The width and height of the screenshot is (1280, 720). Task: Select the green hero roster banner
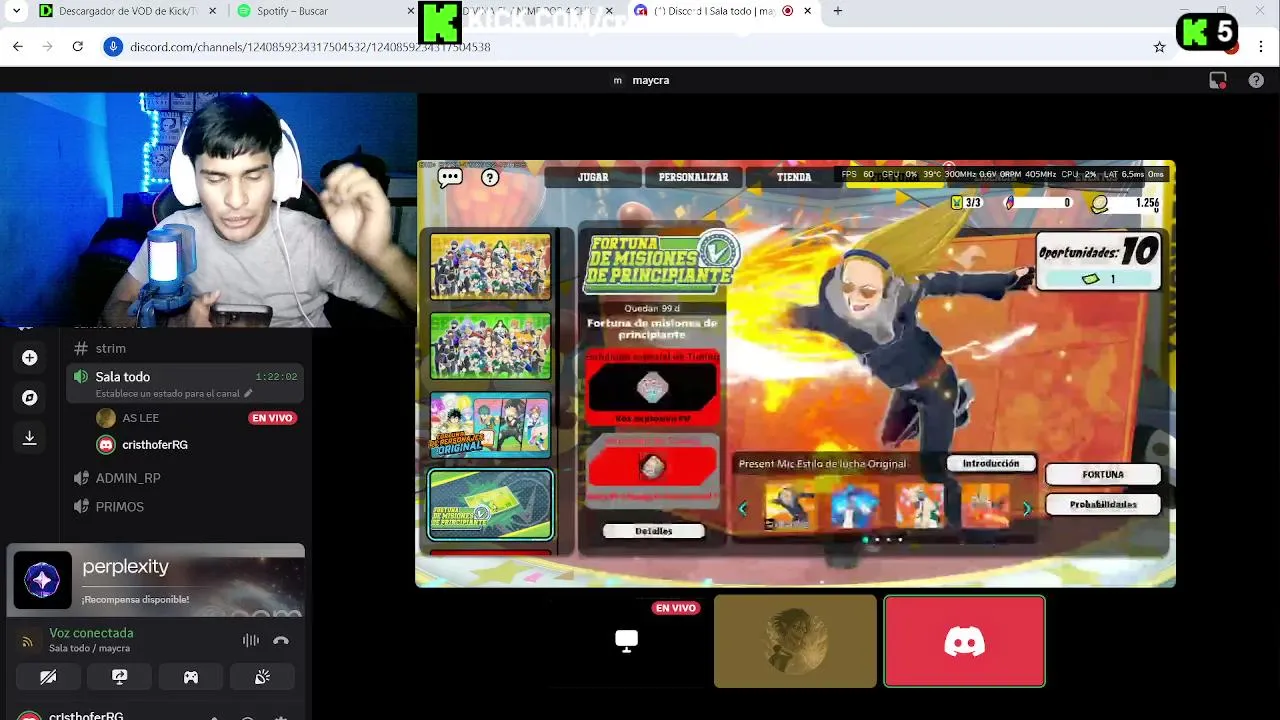pos(490,346)
